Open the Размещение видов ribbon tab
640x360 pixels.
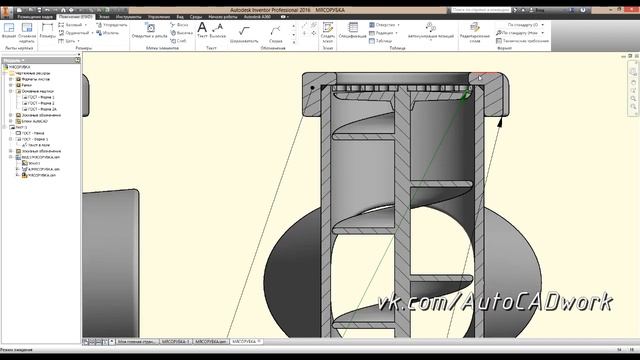[x=35, y=17]
